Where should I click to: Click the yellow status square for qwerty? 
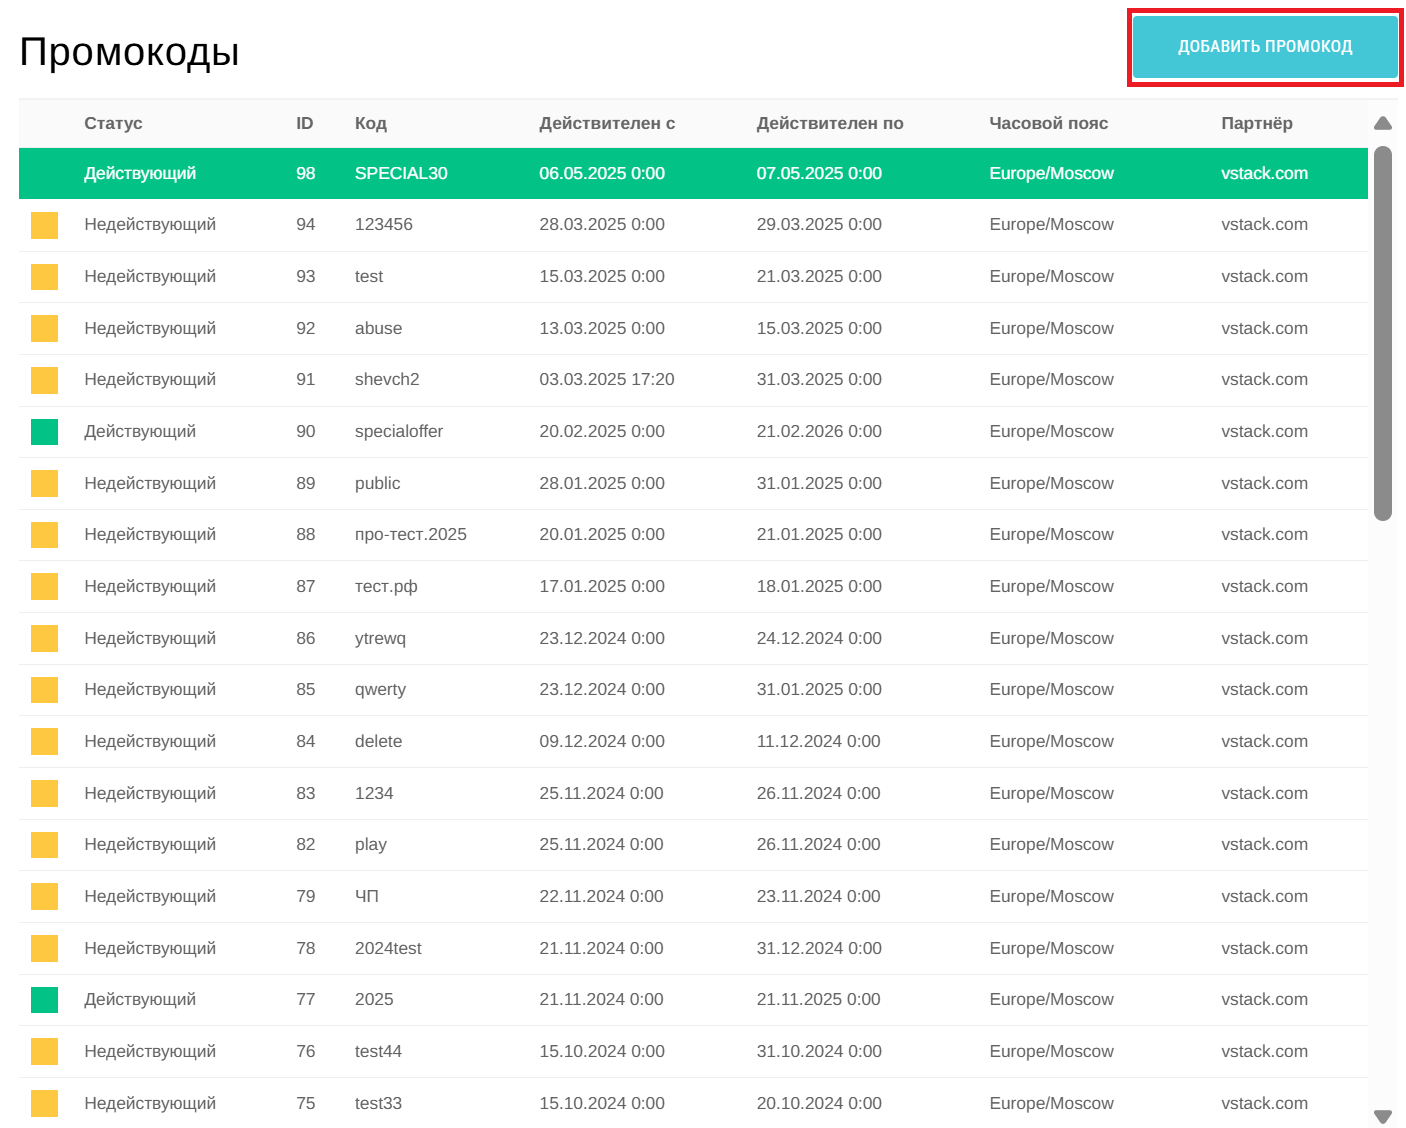coord(44,690)
